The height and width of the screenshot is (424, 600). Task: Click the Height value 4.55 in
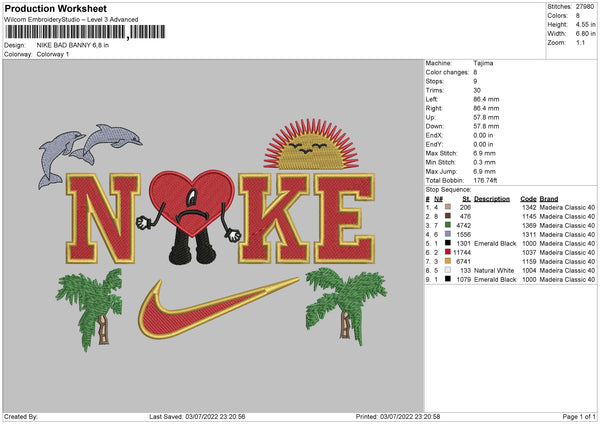tap(585, 24)
